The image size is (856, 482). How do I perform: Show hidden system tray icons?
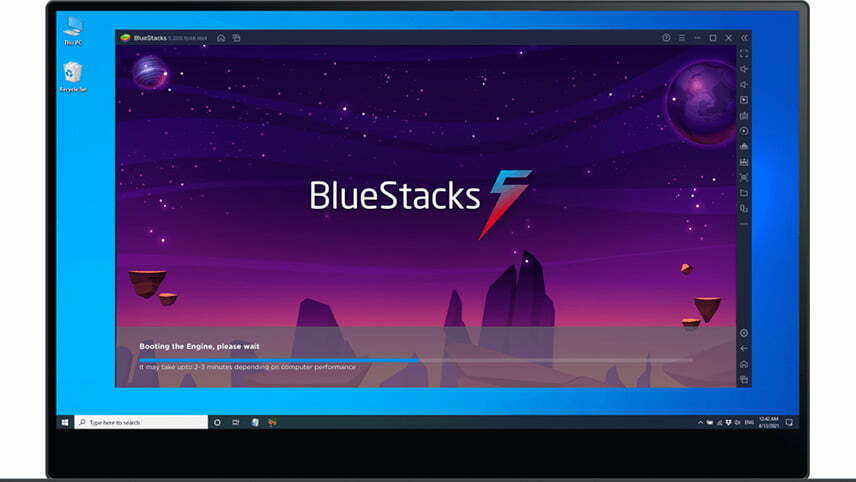coord(700,423)
